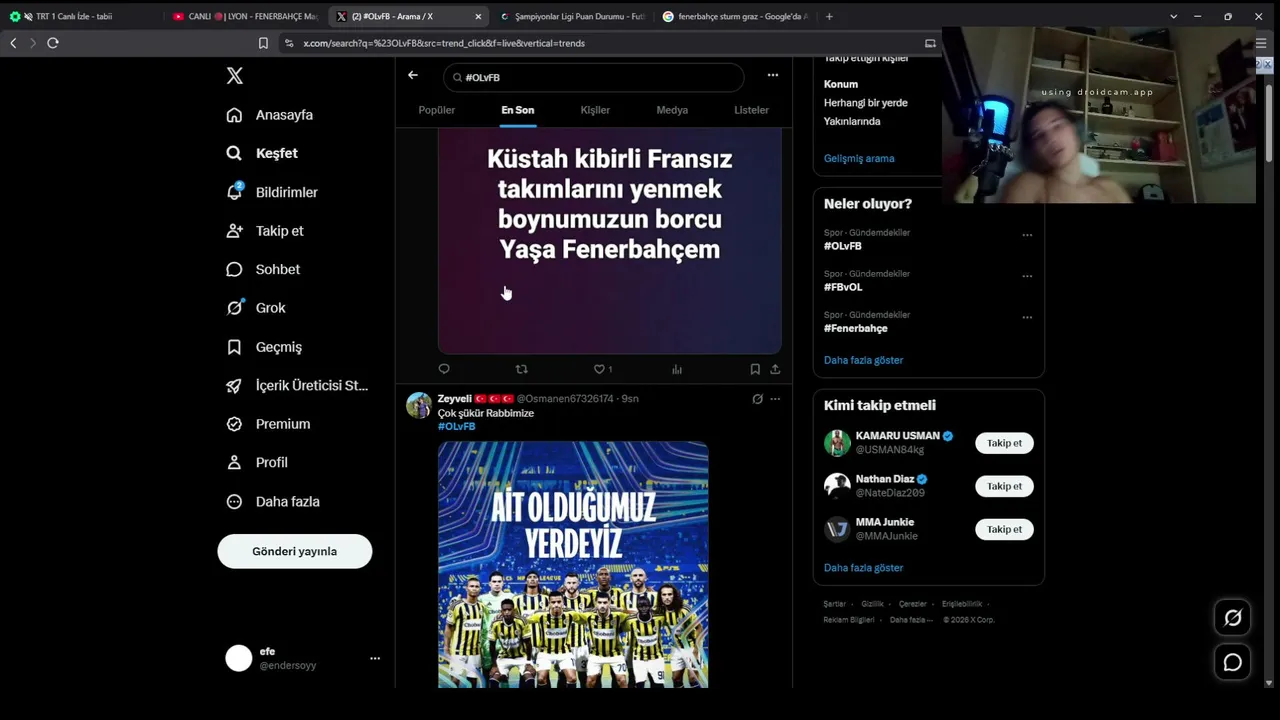Select the En Son tab
This screenshot has height=720, width=1280.
(x=518, y=110)
